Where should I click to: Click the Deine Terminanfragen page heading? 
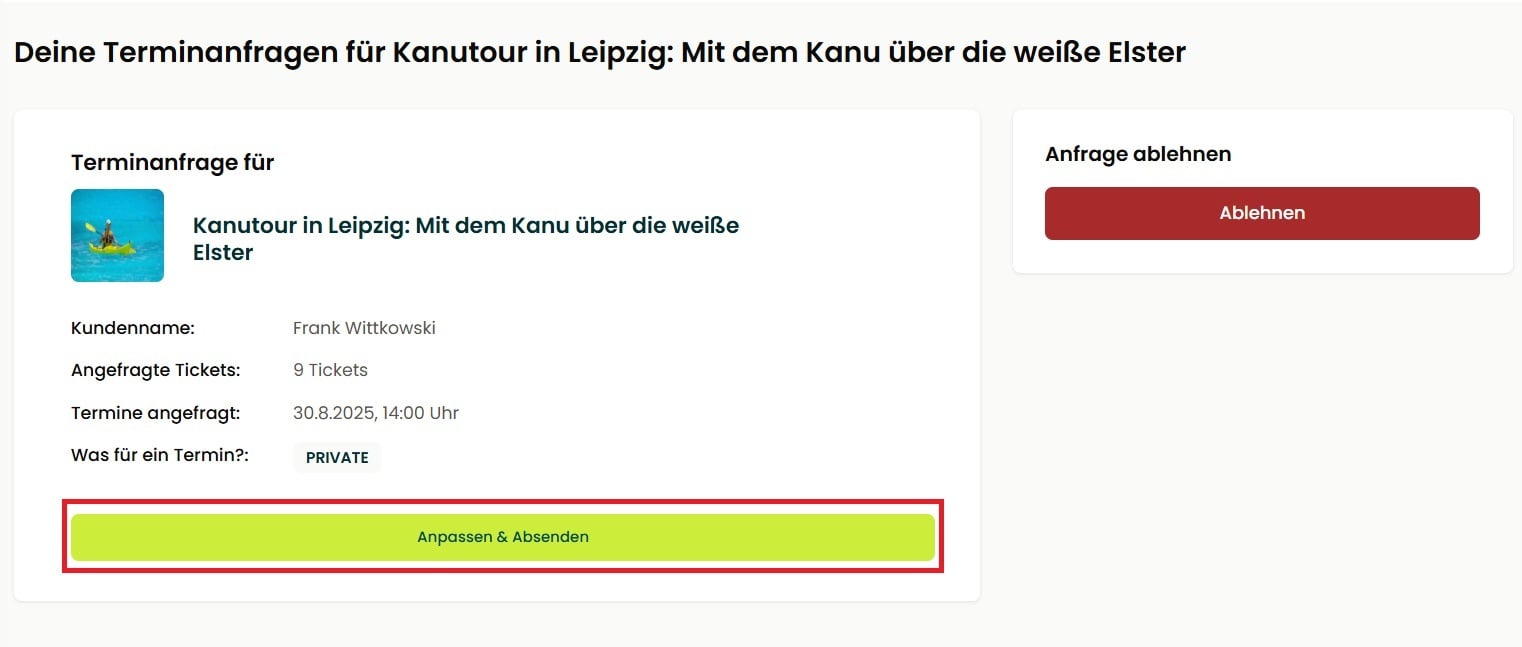600,52
